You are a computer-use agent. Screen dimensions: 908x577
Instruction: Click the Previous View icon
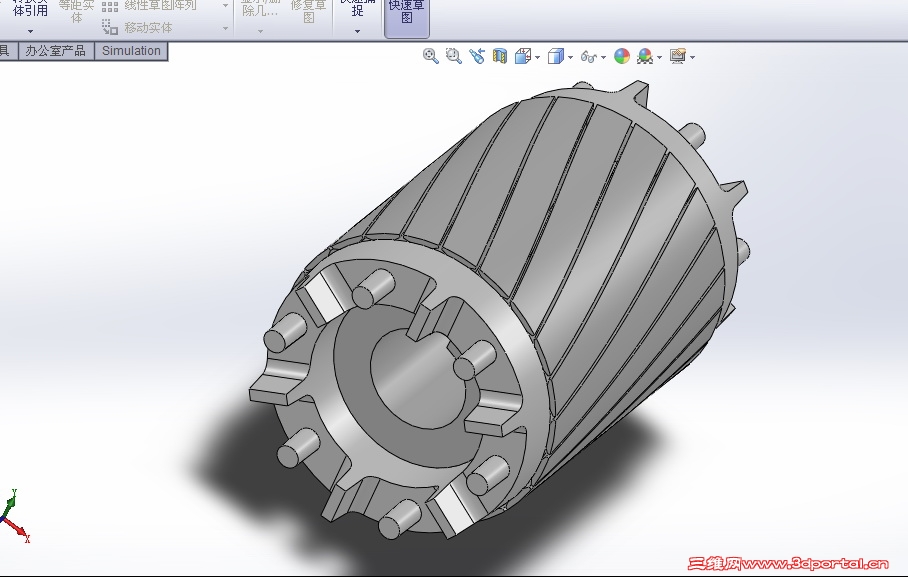pyautogui.click(x=477, y=56)
